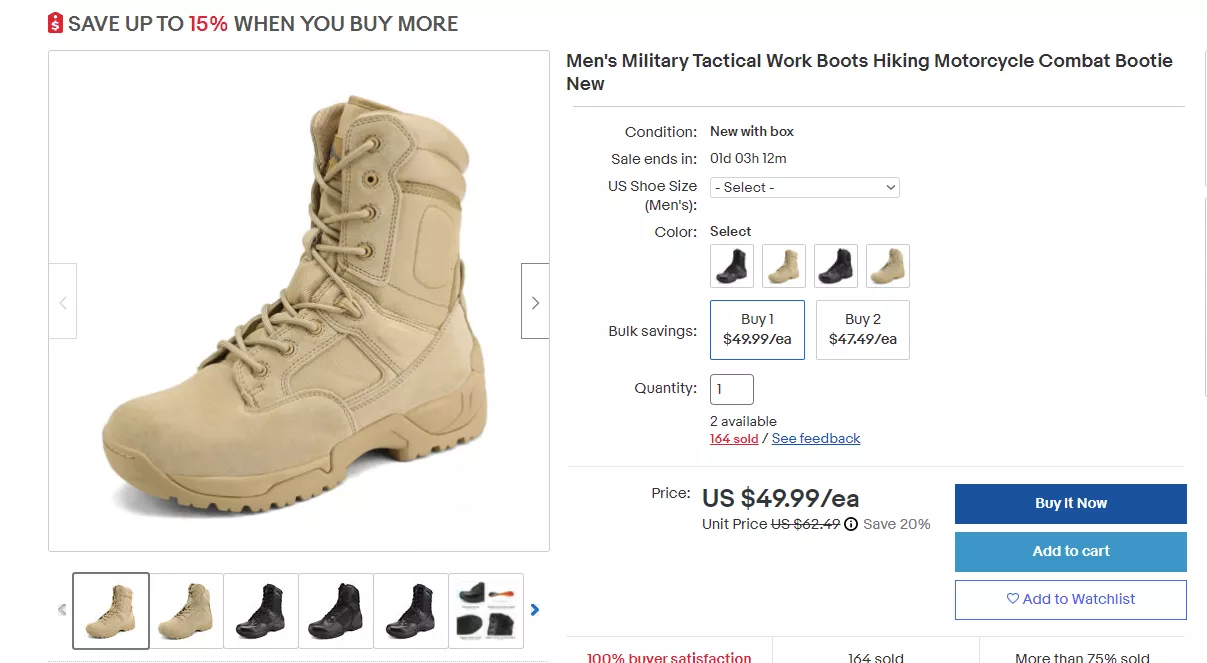
Task: Select the tan high boot color option
Action: tap(783, 266)
